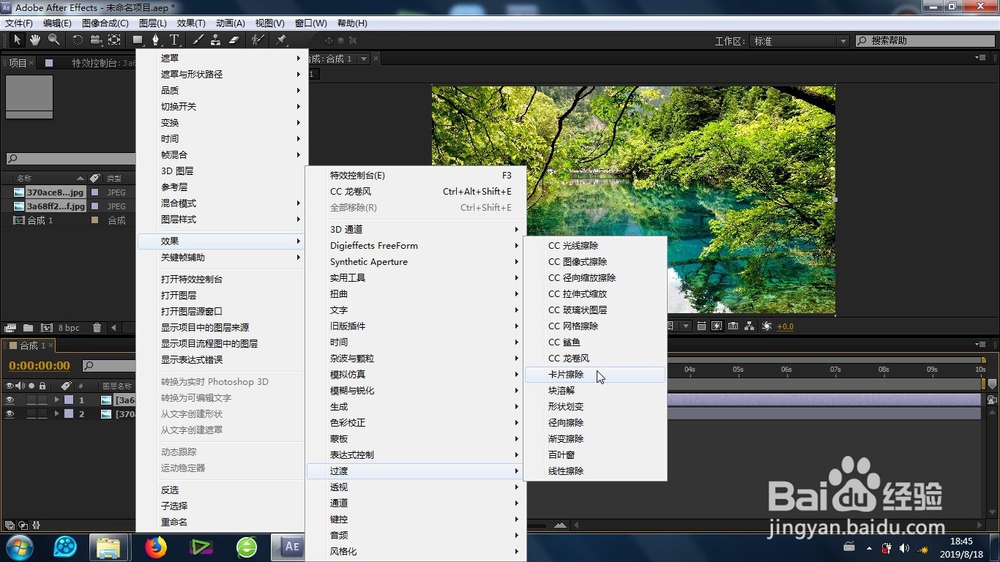This screenshot has height=562, width=1000.
Task: Toggle the lock column header switch
Action: 42,386
